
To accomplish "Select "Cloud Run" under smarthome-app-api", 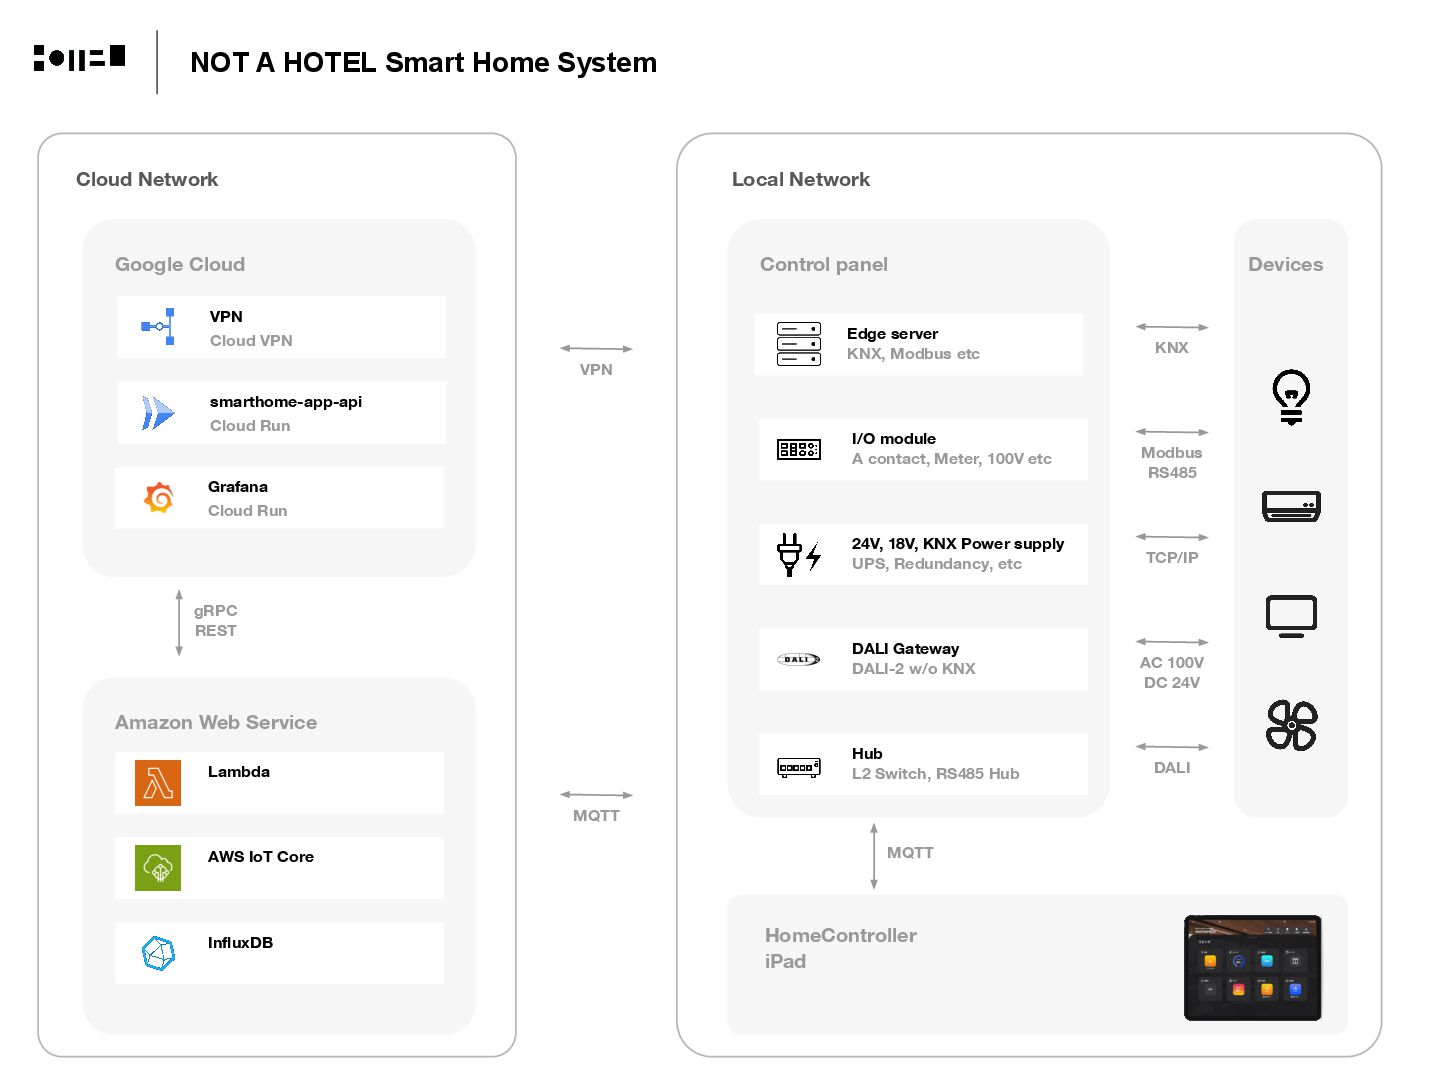I will coord(250,426).
